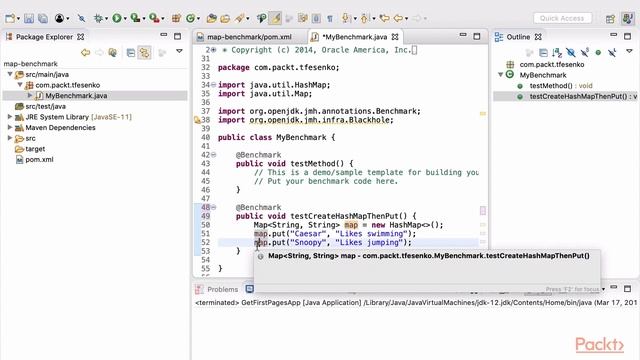The width and height of the screenshot is (640, 360).
Task: Select testMethod() in Outline
Action: point(560,86)
